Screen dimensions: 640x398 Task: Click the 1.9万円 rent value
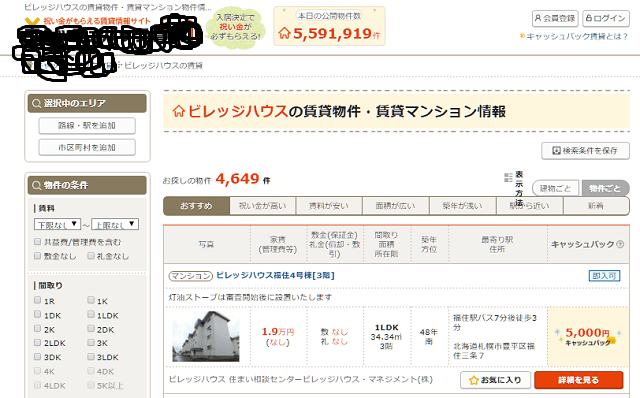coord(278,331)
